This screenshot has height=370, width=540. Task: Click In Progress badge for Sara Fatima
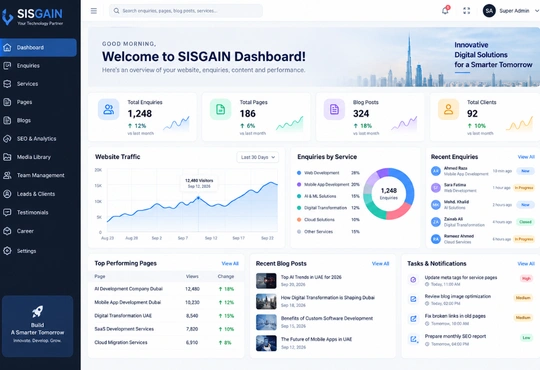point(524,188)
